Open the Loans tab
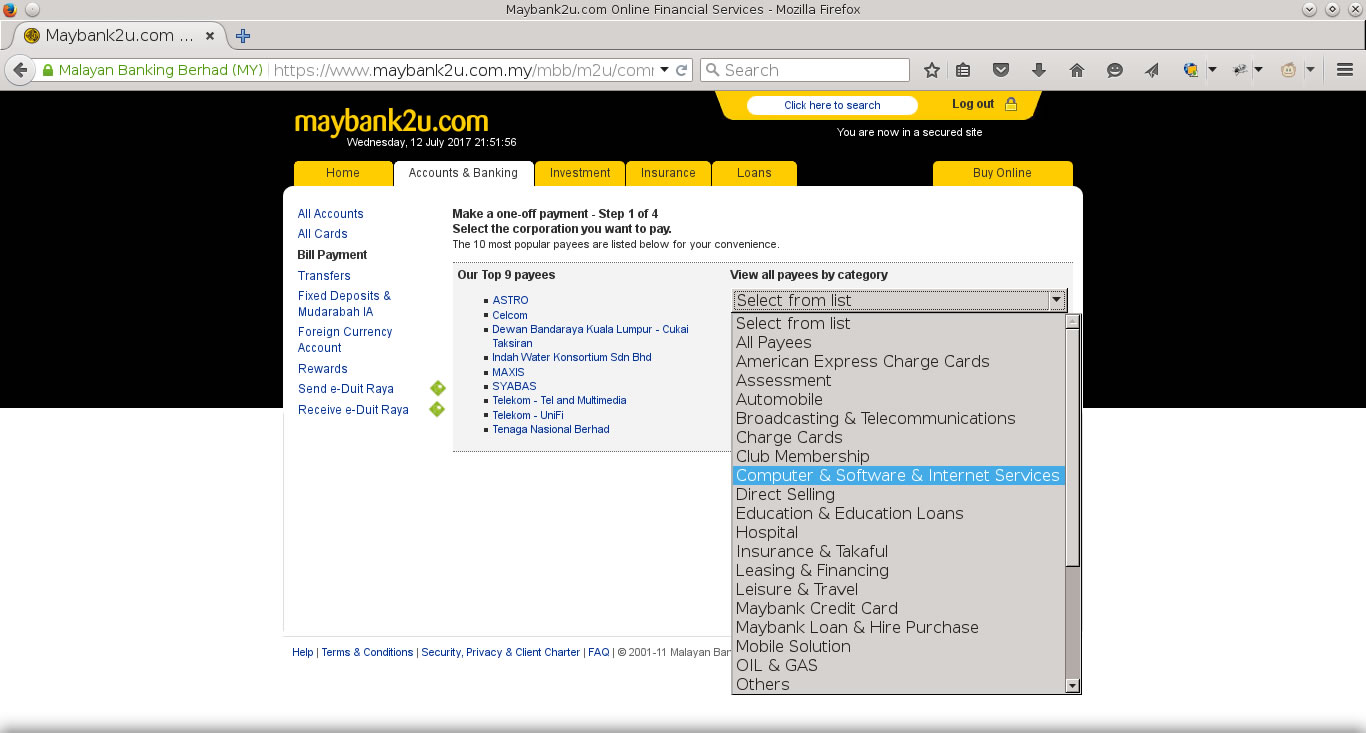This screenshot has height=733, width=1366. click(x=754, y=173)
